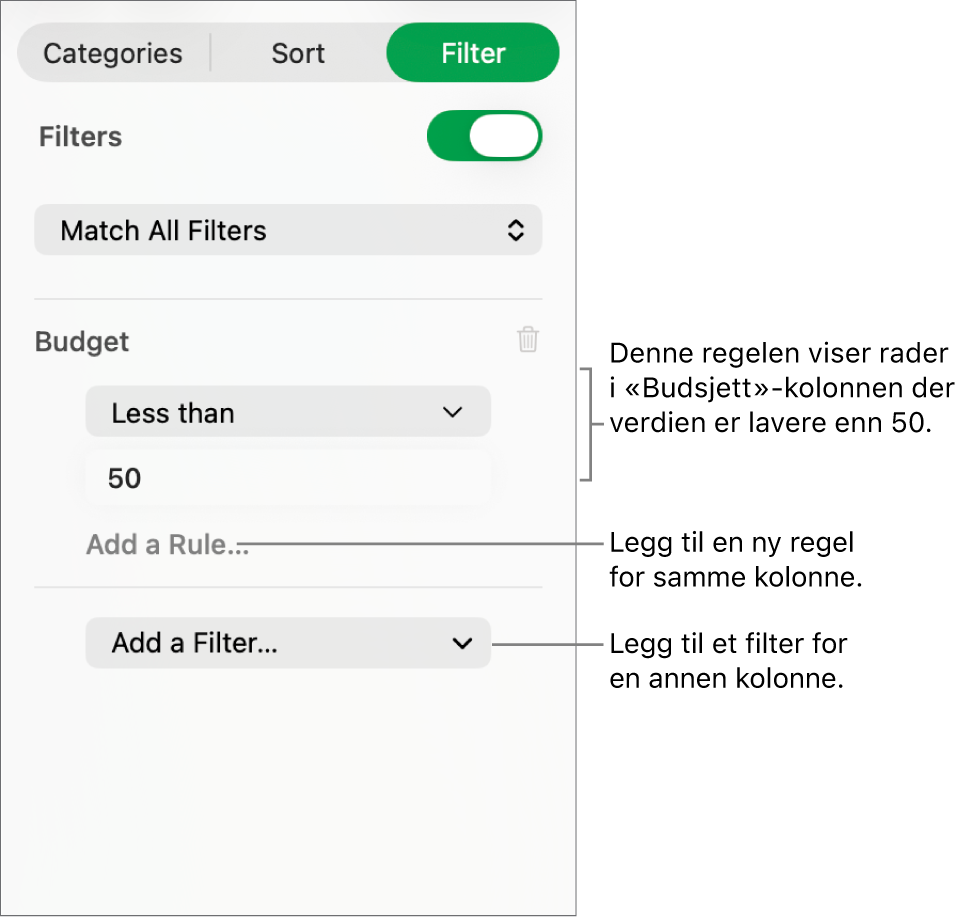The width and height of the screenshot is (961, 918).
Task: Expand the Less than rule dropdown
Action: coord(288,412)
